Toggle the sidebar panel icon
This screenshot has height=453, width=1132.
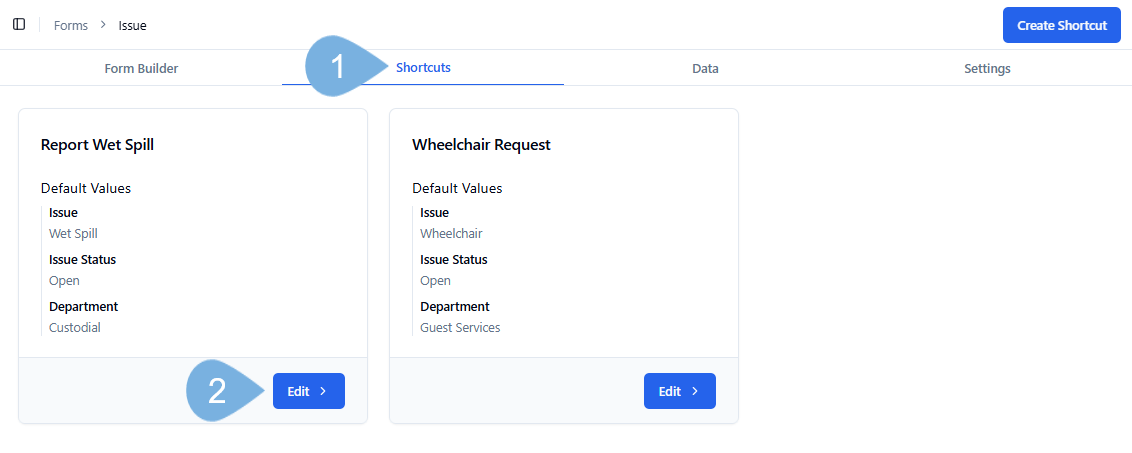(19, 24)
